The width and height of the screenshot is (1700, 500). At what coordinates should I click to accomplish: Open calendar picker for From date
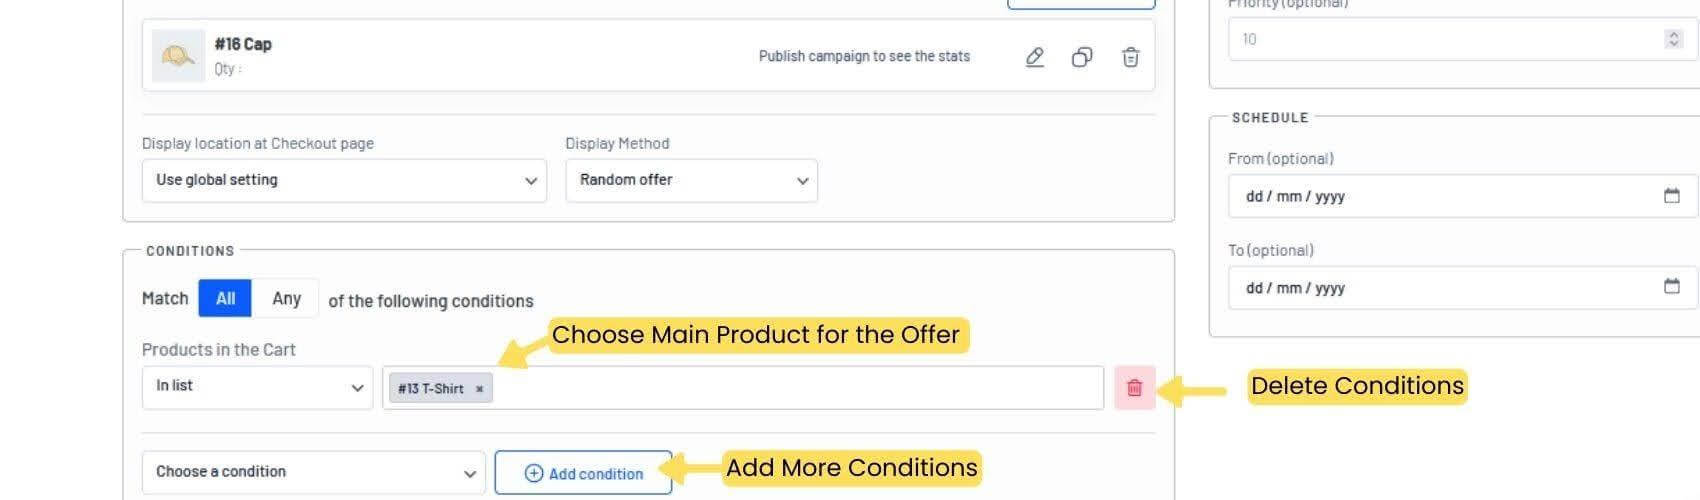(1671, 196)
